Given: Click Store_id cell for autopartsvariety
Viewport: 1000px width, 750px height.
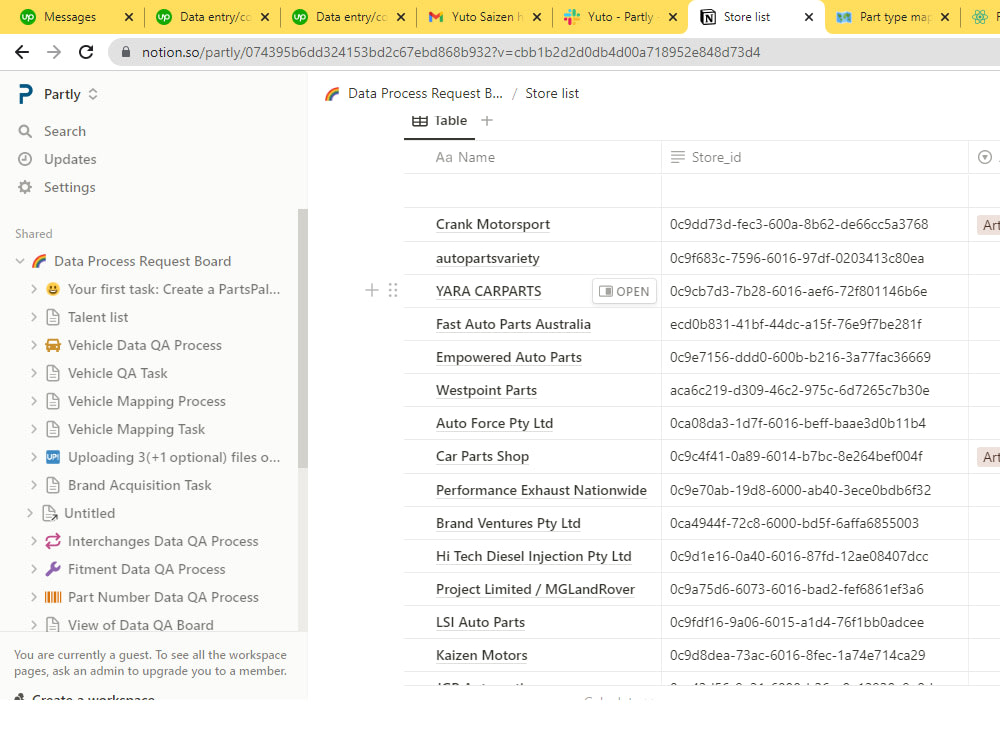Looking at the screenshot, I should point(815,258).
